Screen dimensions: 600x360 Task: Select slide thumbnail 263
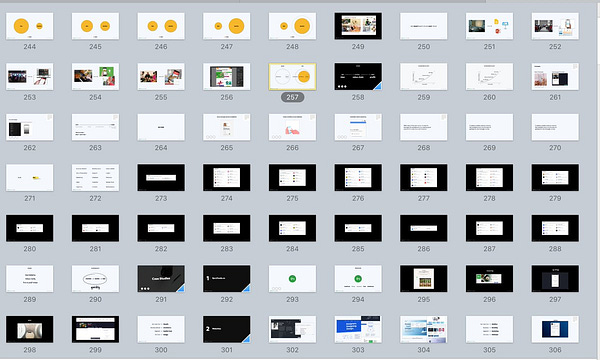pyautogui.click(x=95, y=127)
